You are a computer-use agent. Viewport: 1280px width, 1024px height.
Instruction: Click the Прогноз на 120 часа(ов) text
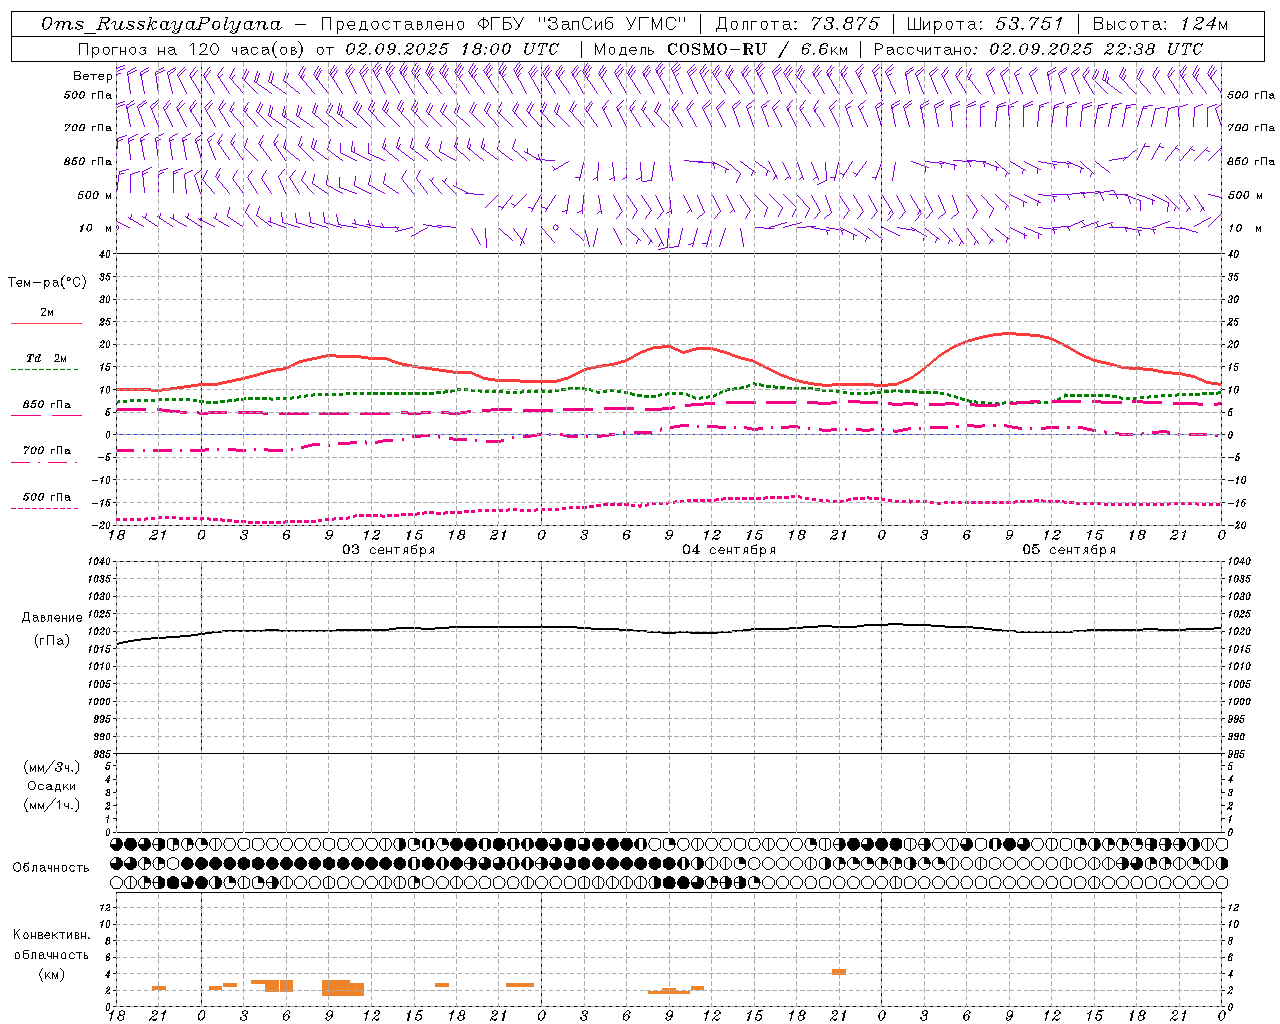tap(192, 49)
